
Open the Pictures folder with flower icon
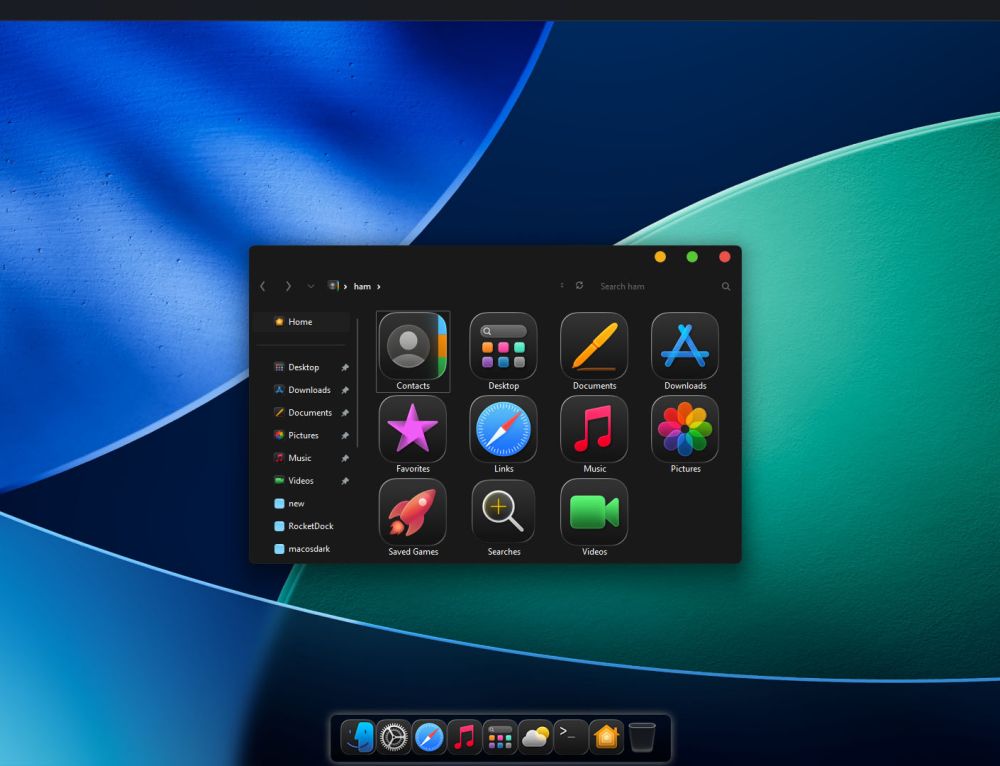point(685,428)
